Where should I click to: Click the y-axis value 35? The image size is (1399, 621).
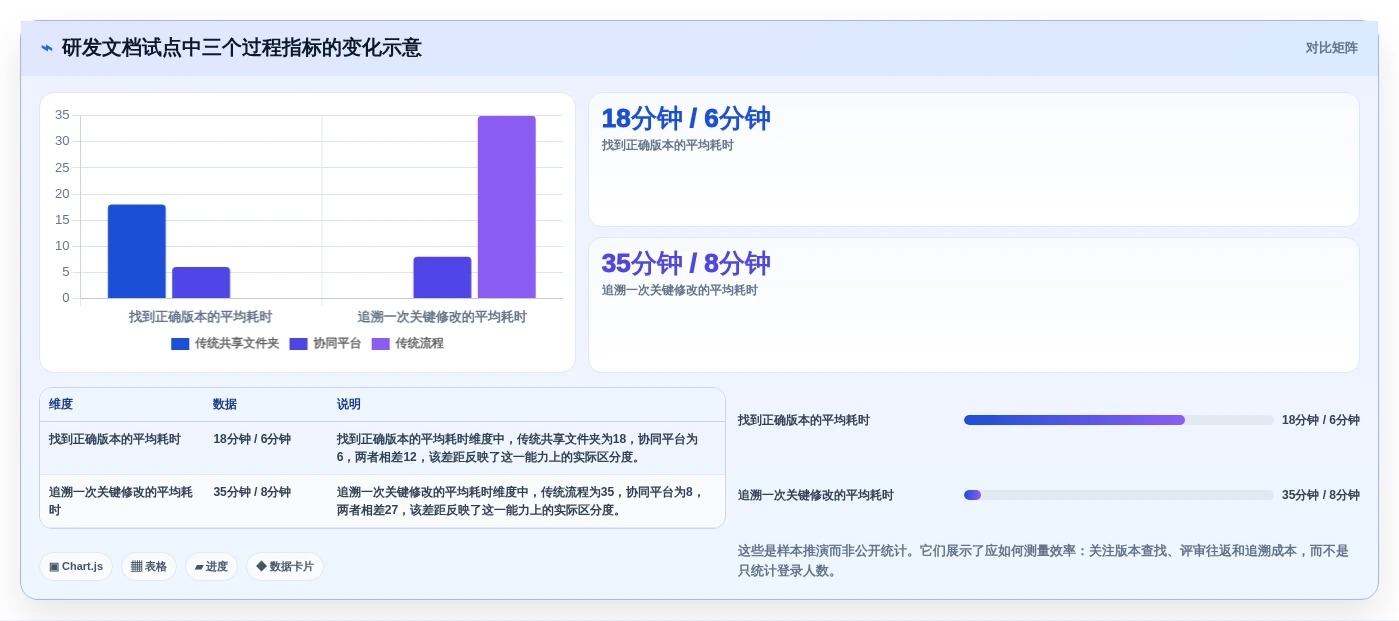click(x=62, y=115)
